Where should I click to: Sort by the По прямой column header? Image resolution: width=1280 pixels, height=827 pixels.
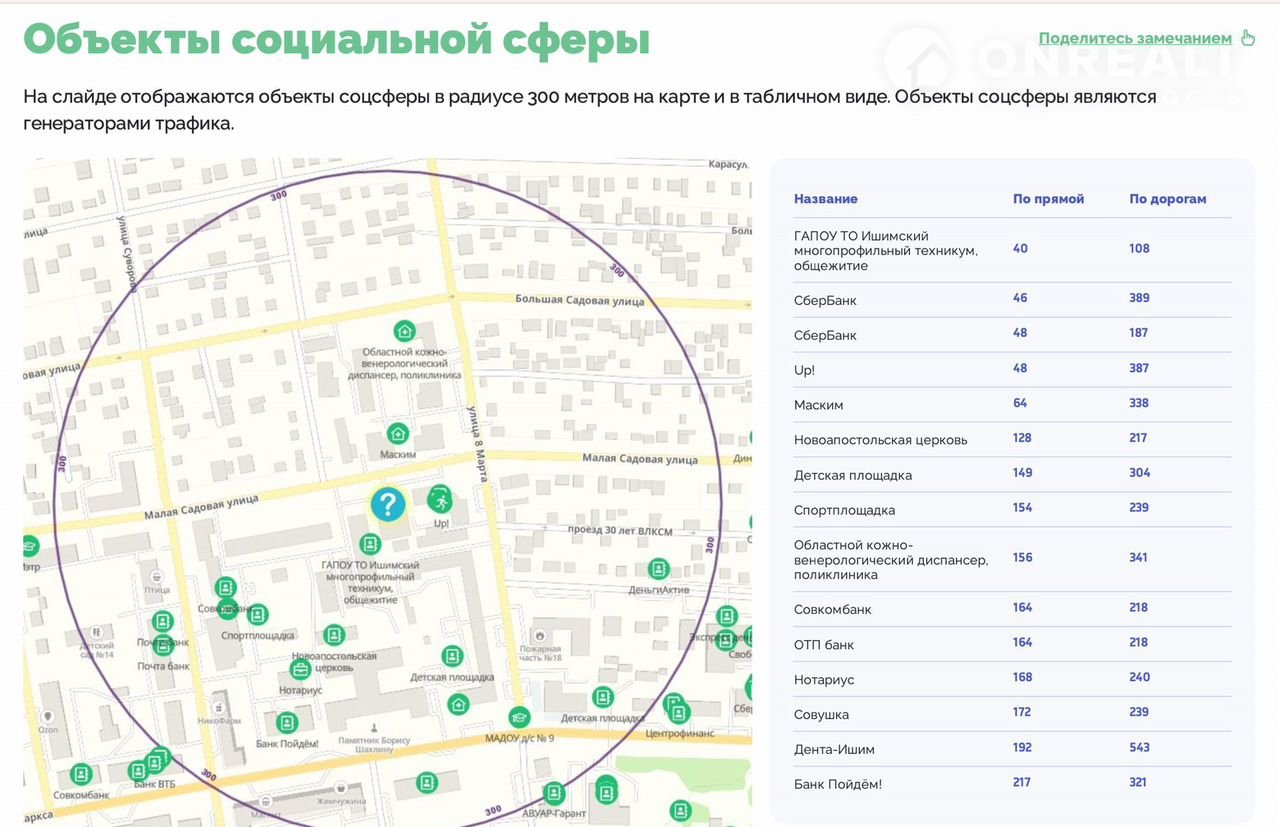(x=1048, y=199)
